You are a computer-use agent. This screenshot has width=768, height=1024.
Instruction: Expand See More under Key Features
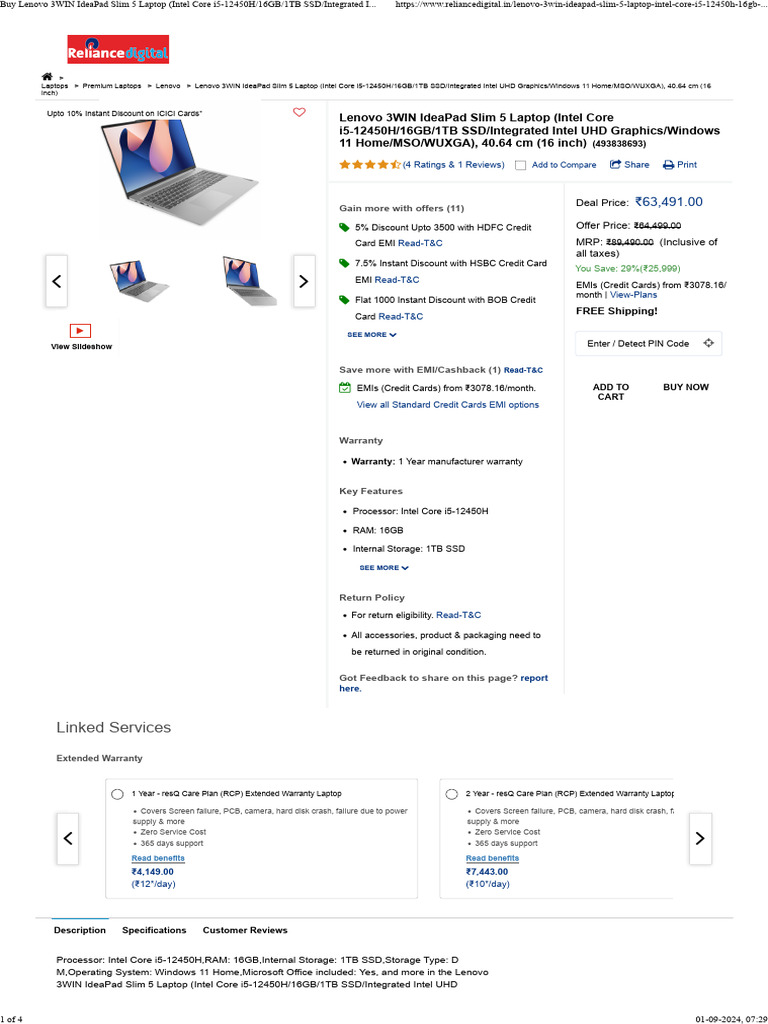pyautogui.click(x=384, y=568)
